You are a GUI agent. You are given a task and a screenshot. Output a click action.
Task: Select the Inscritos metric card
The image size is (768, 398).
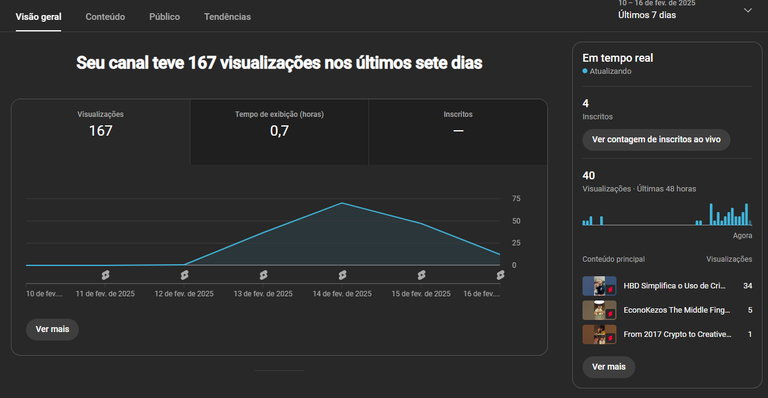pyautogui.click(x=458, y=132)
